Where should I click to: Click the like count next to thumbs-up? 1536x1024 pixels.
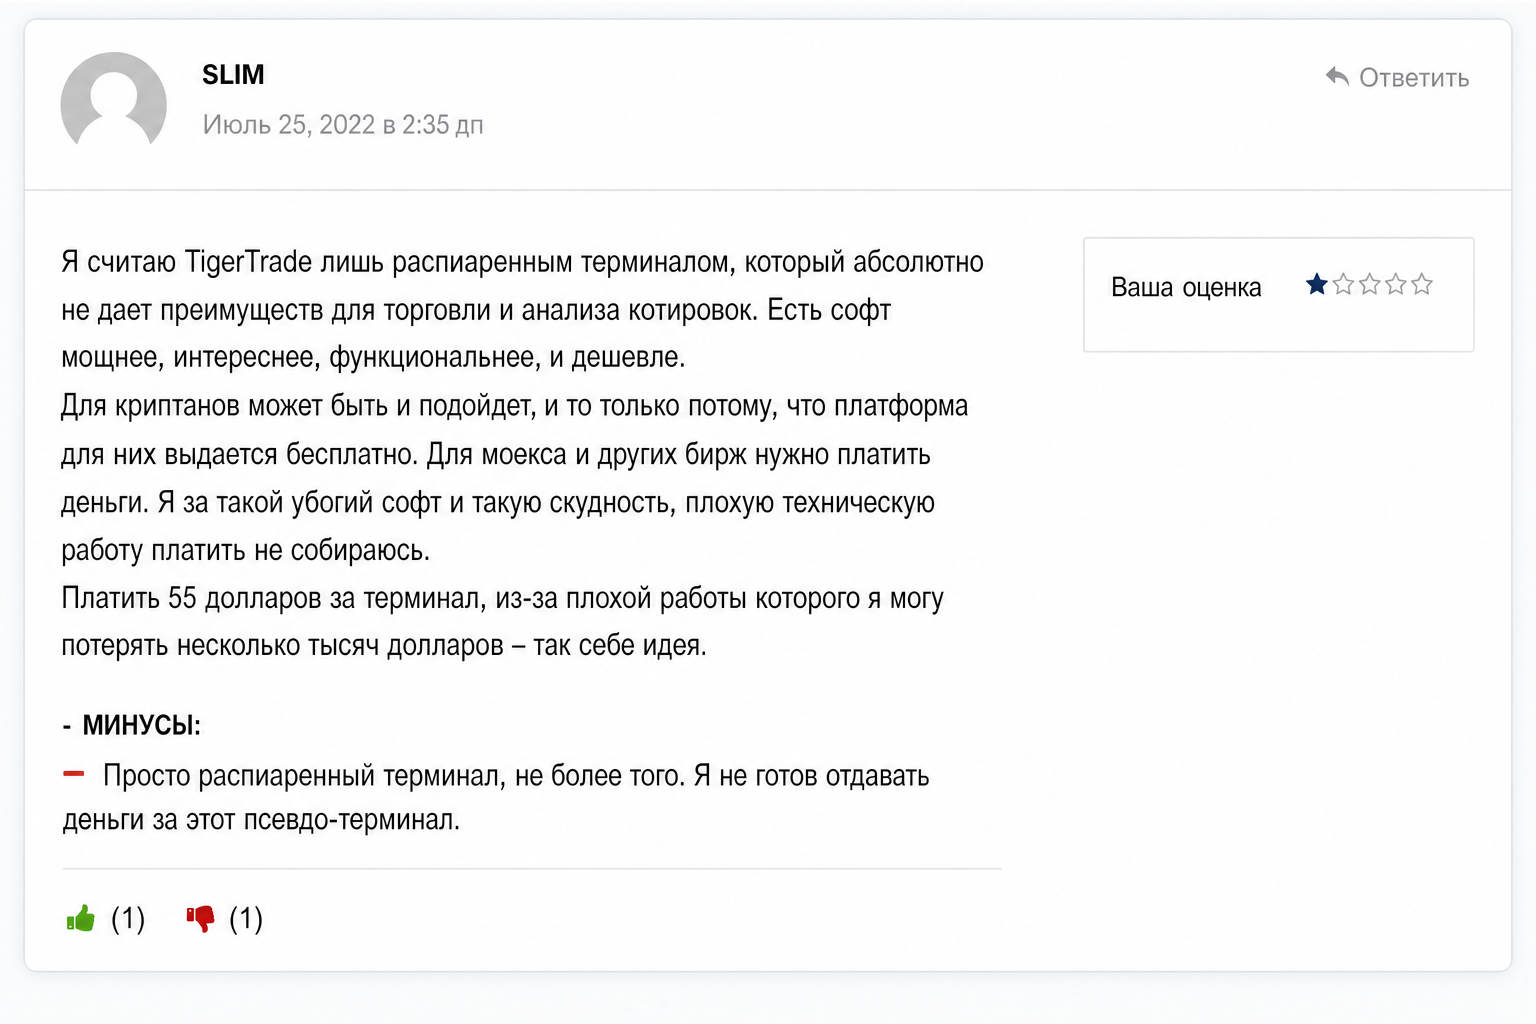point(128,918)
